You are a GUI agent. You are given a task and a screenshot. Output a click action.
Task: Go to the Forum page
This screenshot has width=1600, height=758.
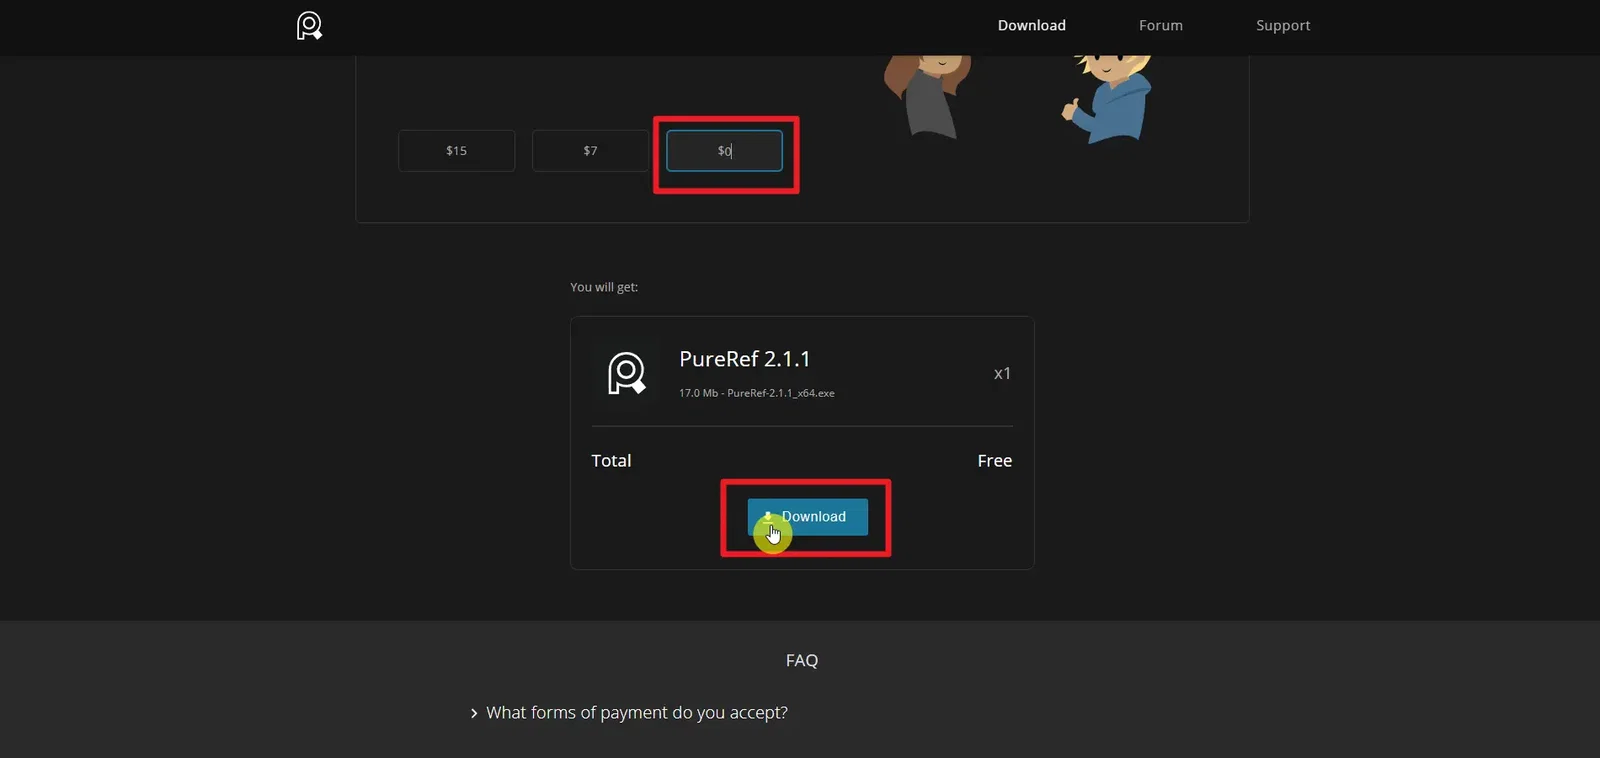pos(1160,26)
